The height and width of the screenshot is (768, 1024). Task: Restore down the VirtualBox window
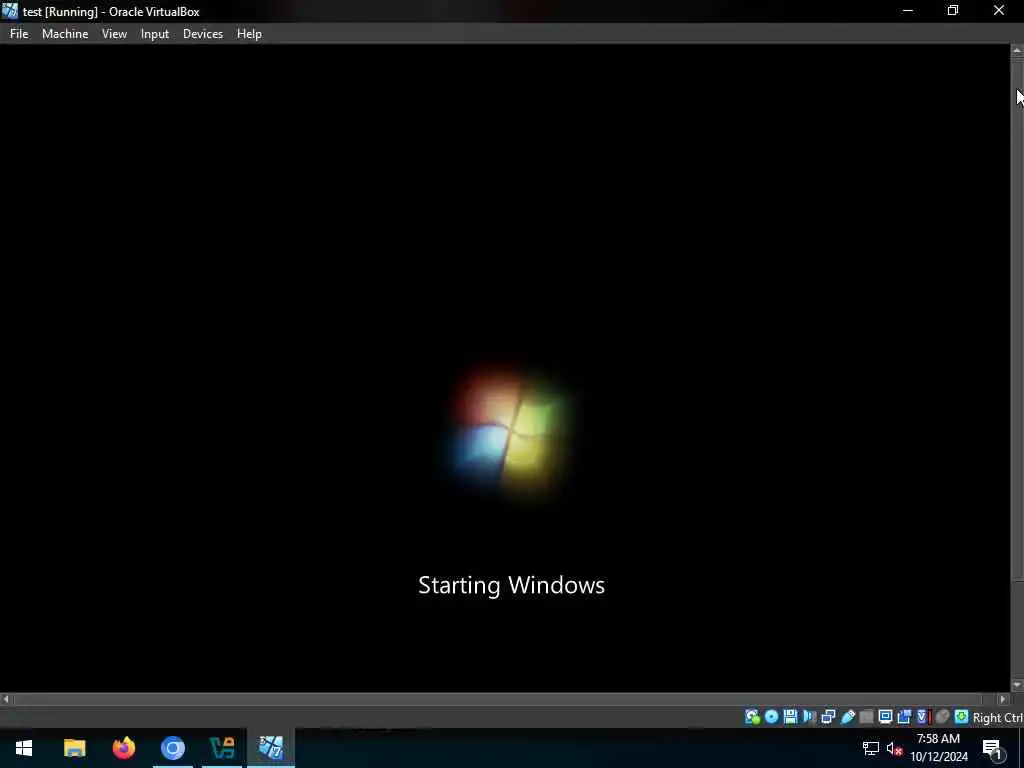953,10
